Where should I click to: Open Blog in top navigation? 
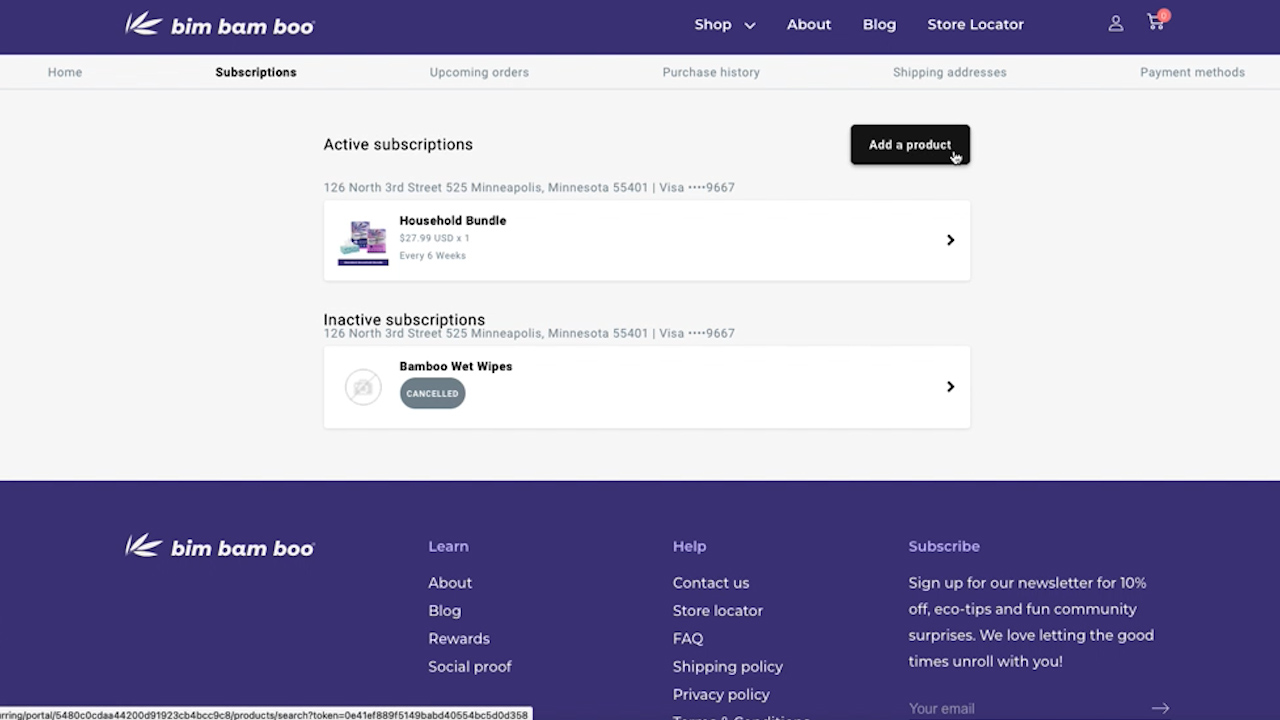coord(879,25)
